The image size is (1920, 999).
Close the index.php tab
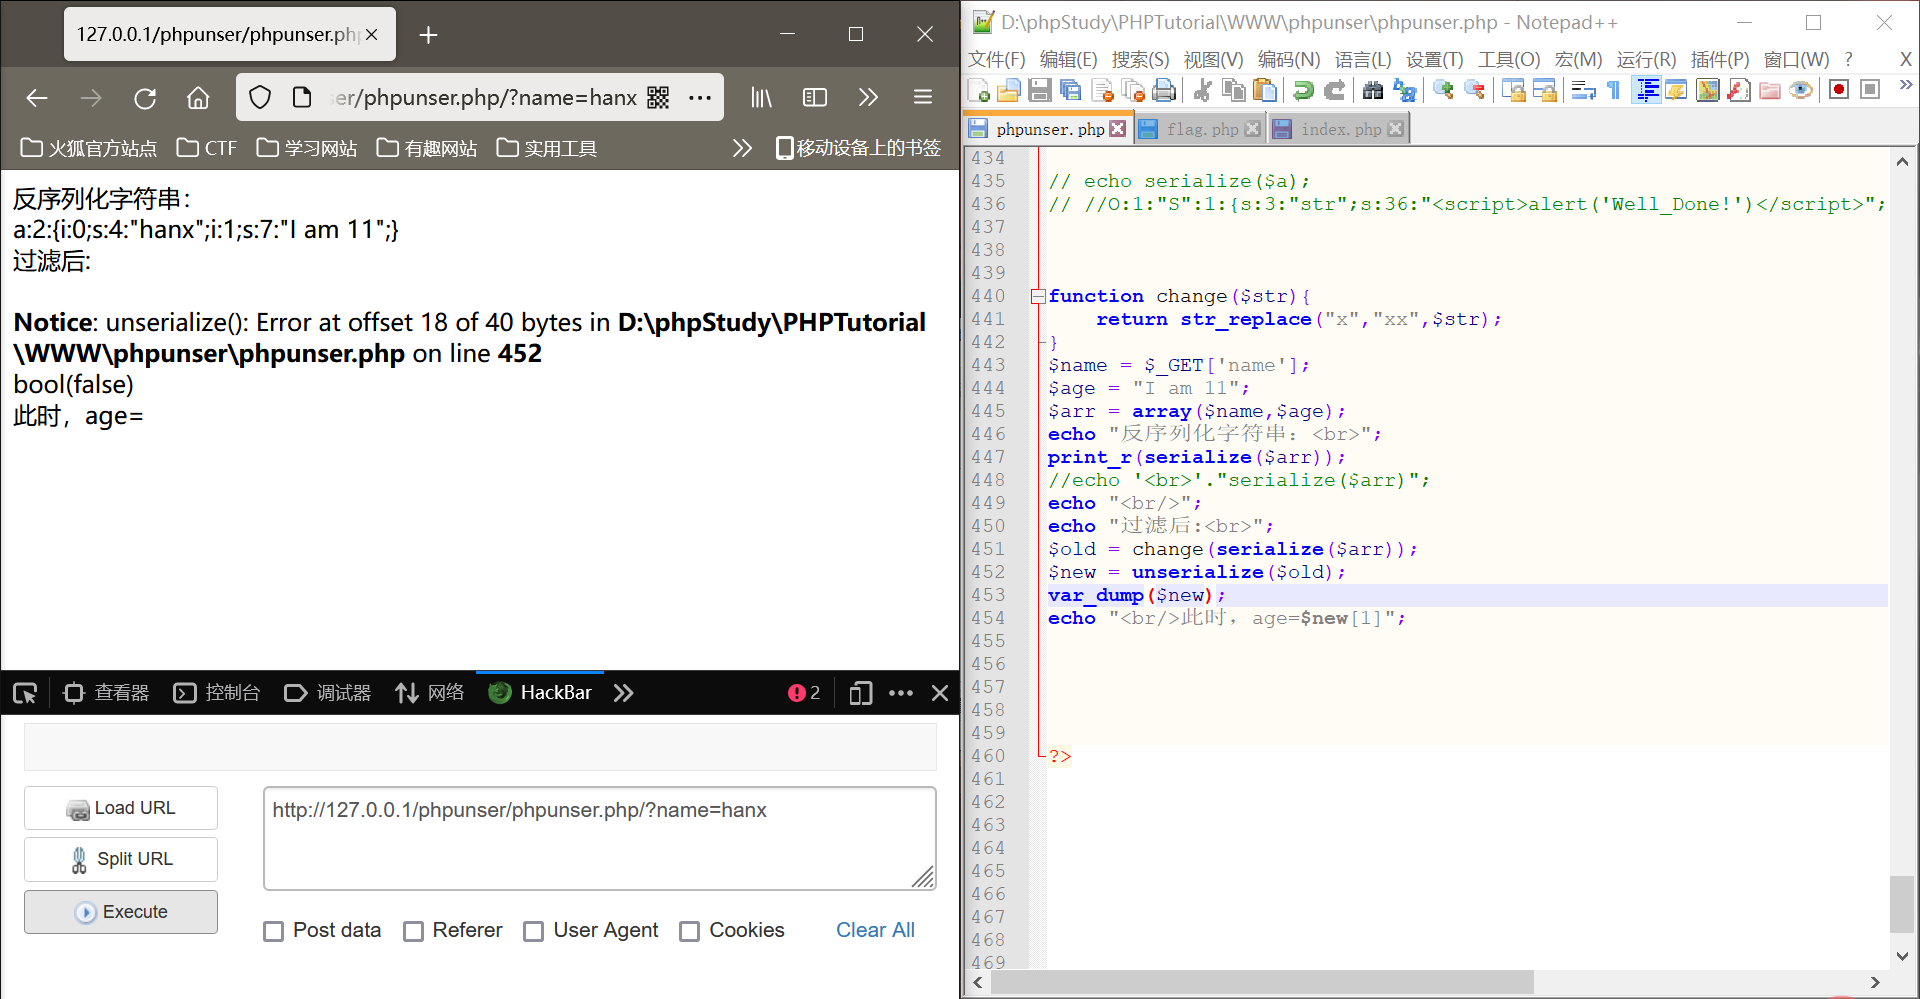(x=1396, y=129)
